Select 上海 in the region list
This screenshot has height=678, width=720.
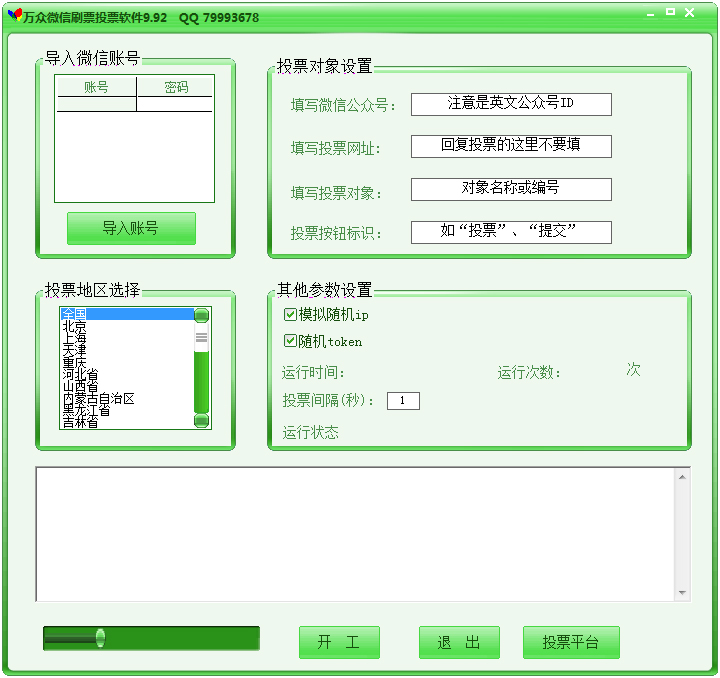click(x=127, y=338)
